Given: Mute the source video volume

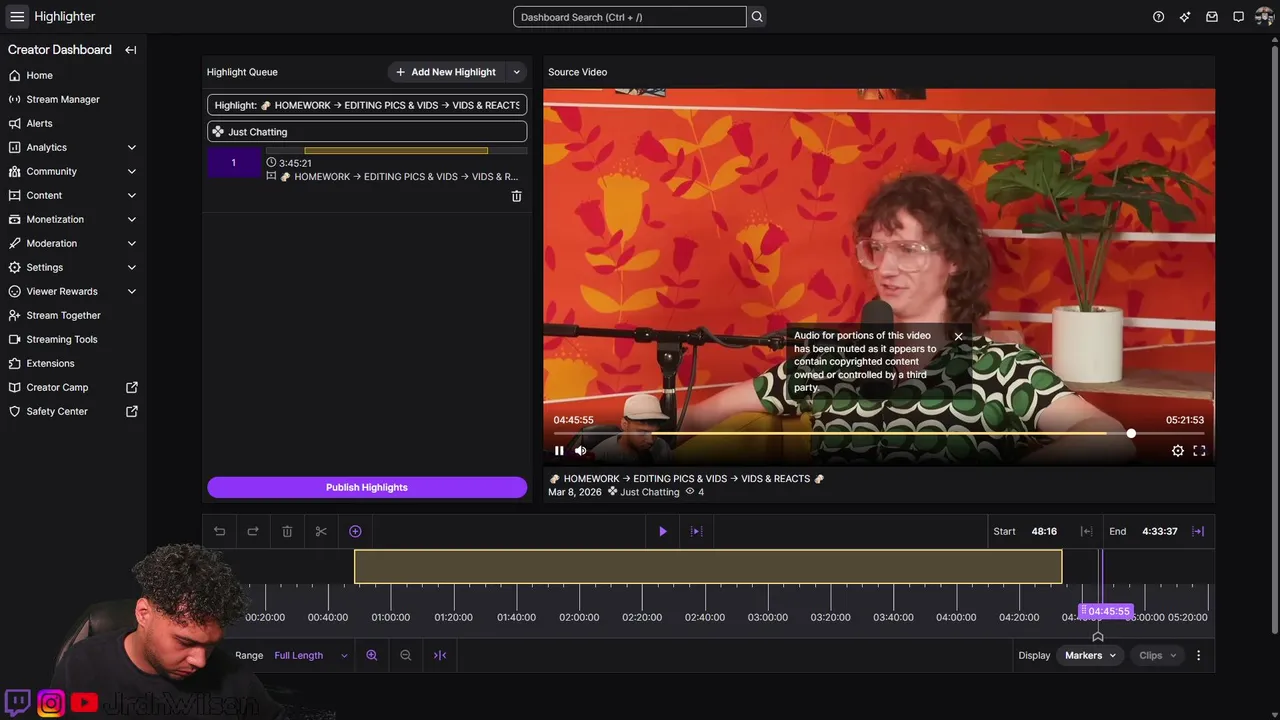Looking at the screenshot, I should tap(581, 451).
